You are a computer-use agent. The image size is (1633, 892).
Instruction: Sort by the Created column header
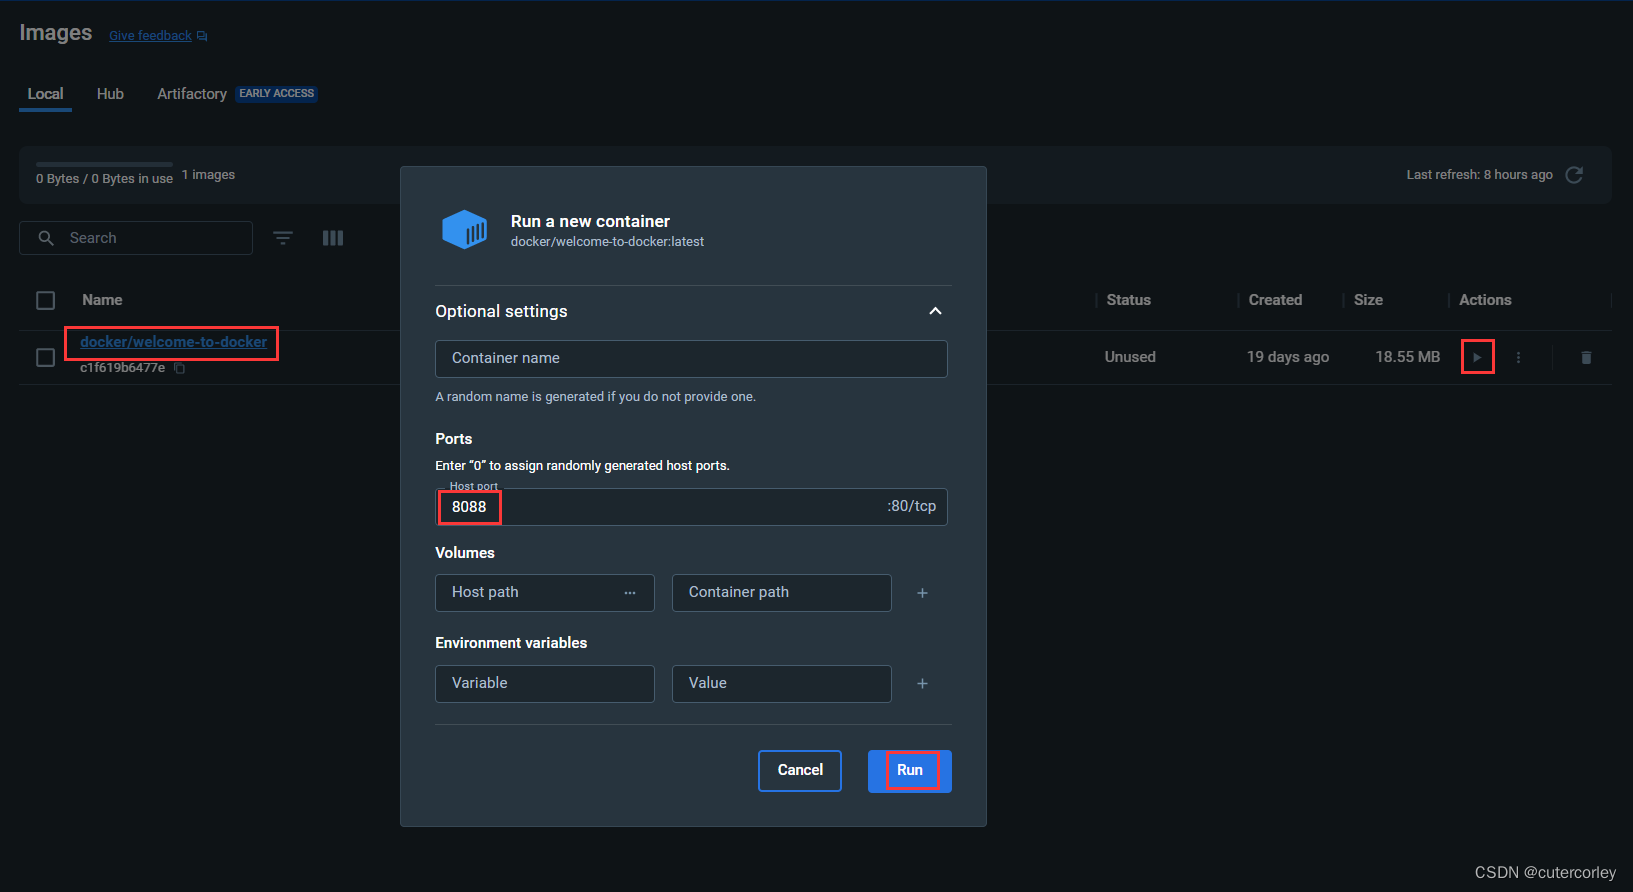click(x=1275, y=300)
